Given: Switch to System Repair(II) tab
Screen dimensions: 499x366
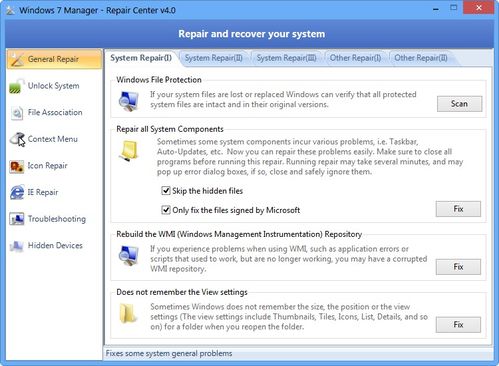Looking at the screenshot, I should coord(214,58).
